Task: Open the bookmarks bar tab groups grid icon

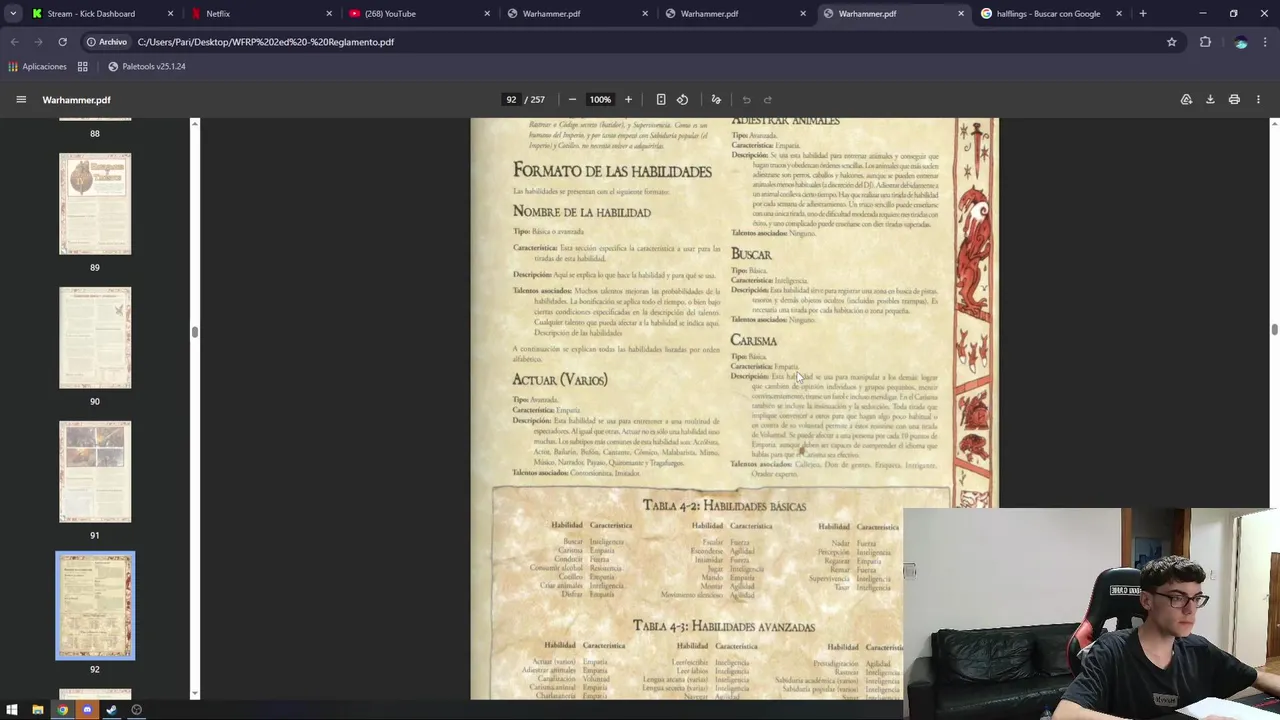Action: click(83, 66)
